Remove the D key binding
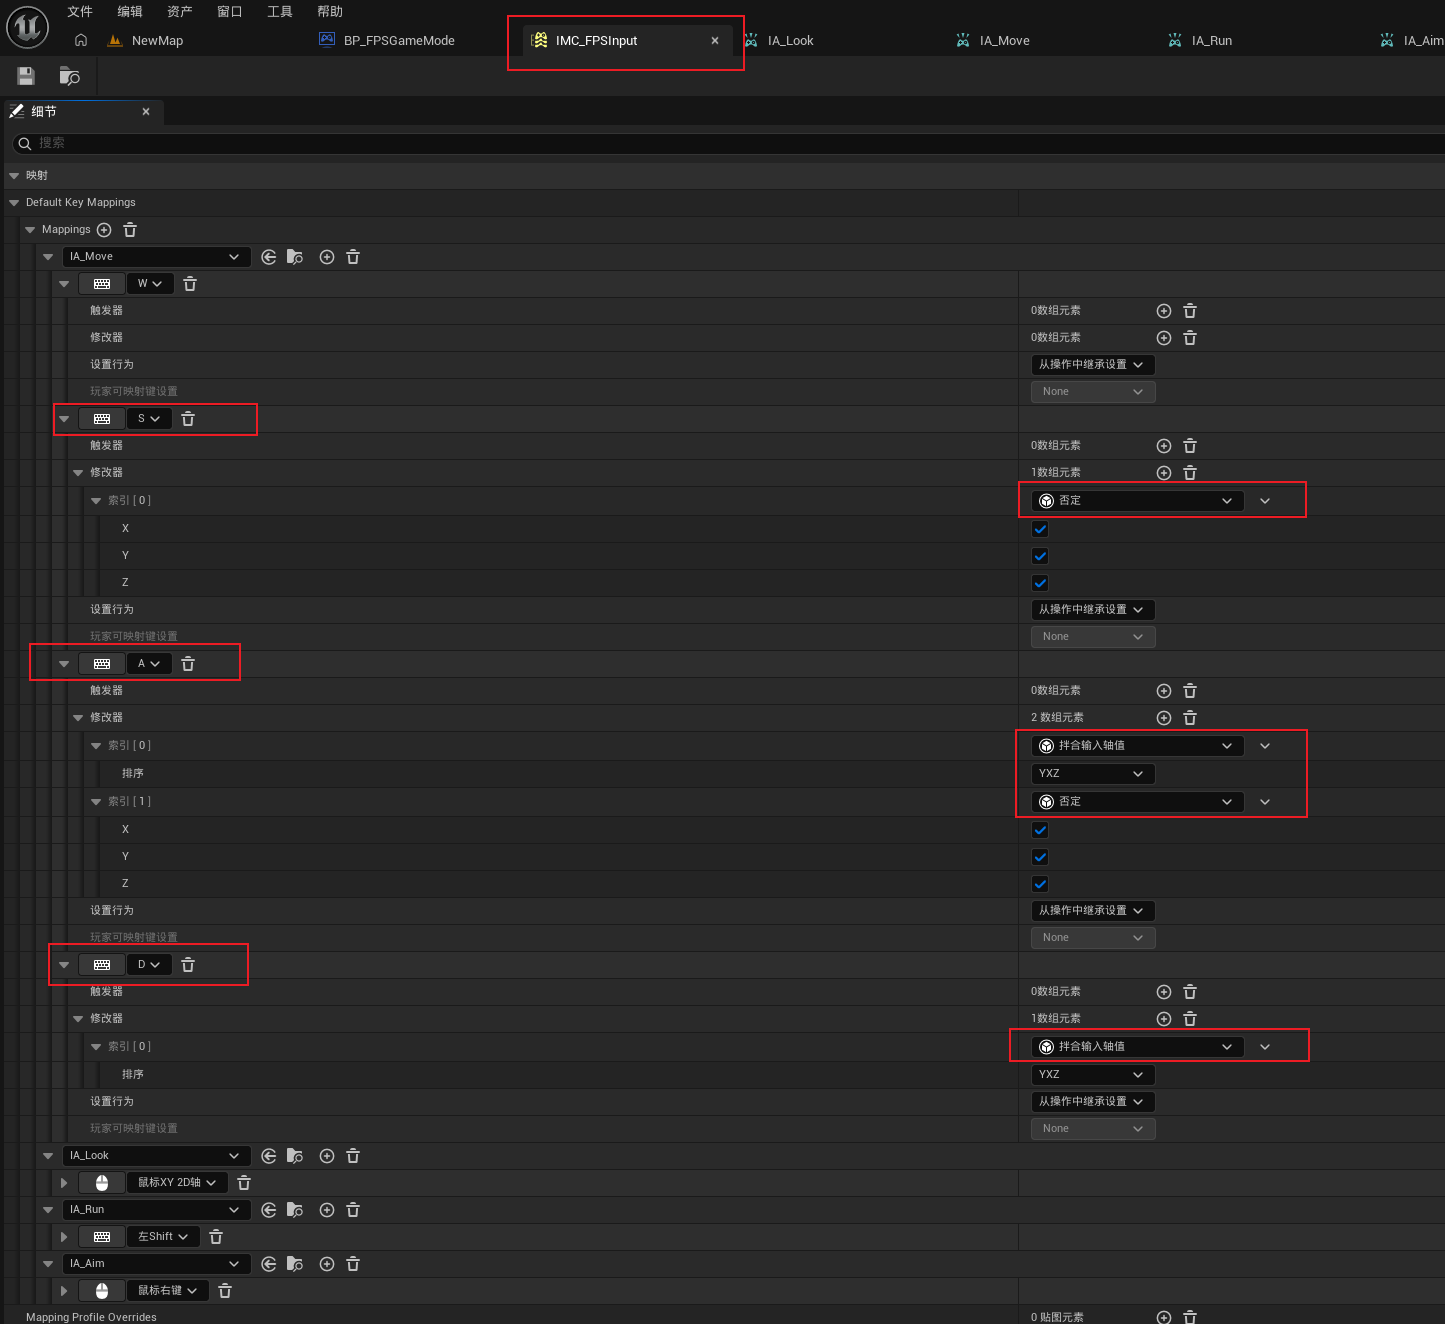Viewport: 1445px width, 1324px height. click(x=188, y=965)
